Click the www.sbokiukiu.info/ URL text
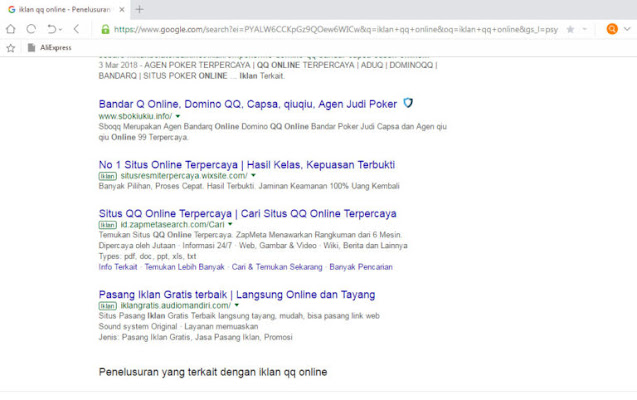637x400 pixels. 135,116
